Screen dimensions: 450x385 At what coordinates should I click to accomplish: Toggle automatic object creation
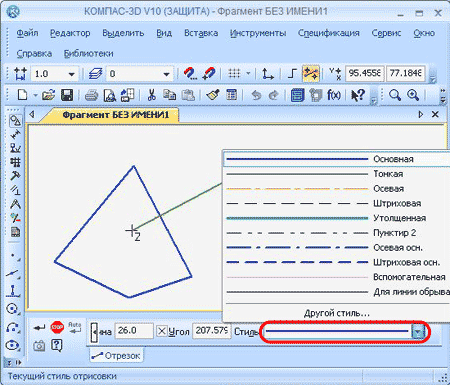[75, 327]
